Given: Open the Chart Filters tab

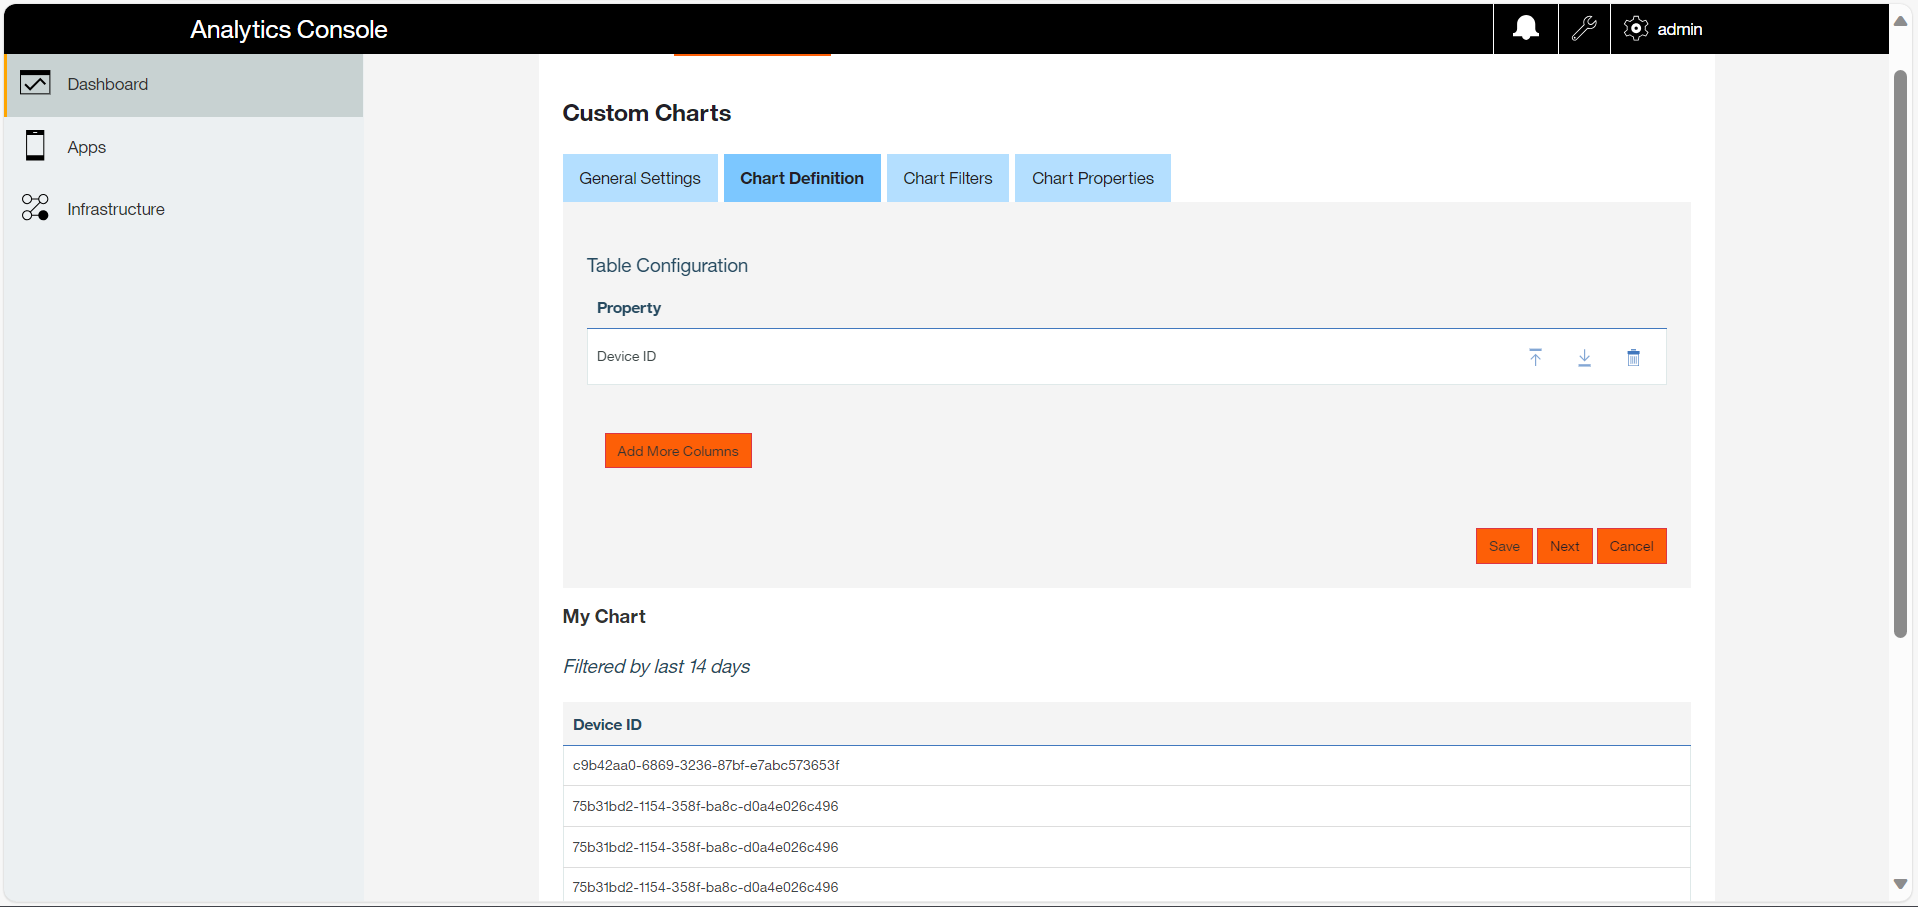Looking at the screenshot, I should tap(948, 178).
